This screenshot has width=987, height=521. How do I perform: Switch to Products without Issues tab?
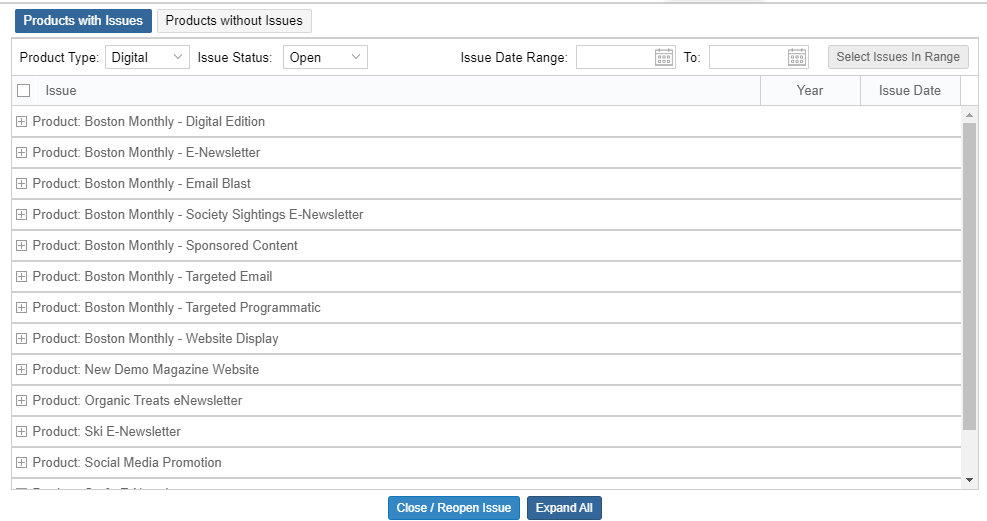(x=234, y=21)
